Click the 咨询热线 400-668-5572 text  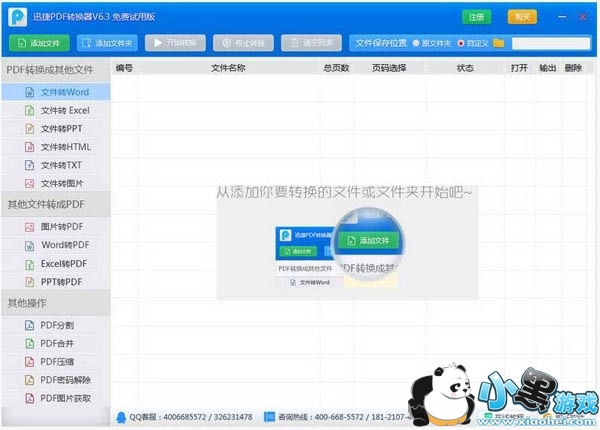coord(344,417)
